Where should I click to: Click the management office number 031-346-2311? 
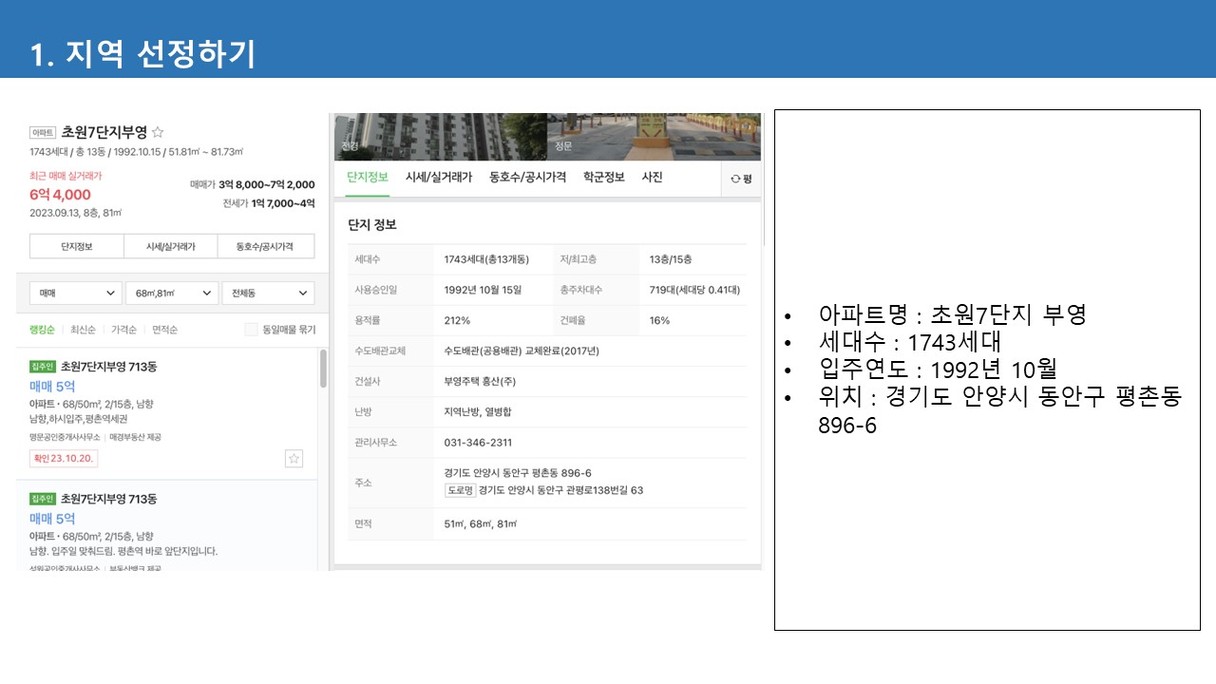coord(478,443)
